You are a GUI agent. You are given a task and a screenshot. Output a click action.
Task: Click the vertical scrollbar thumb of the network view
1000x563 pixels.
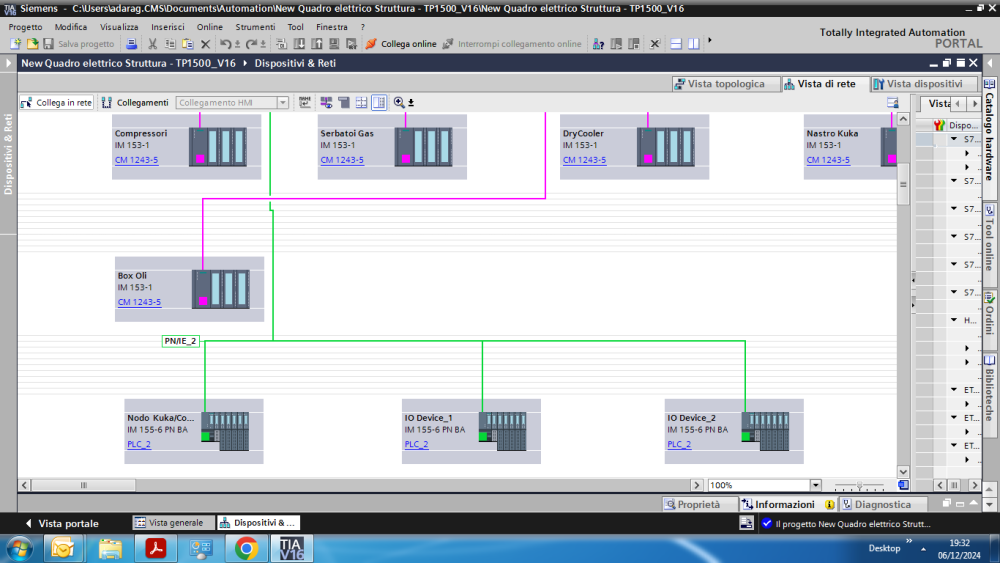[x=903, y=186]
